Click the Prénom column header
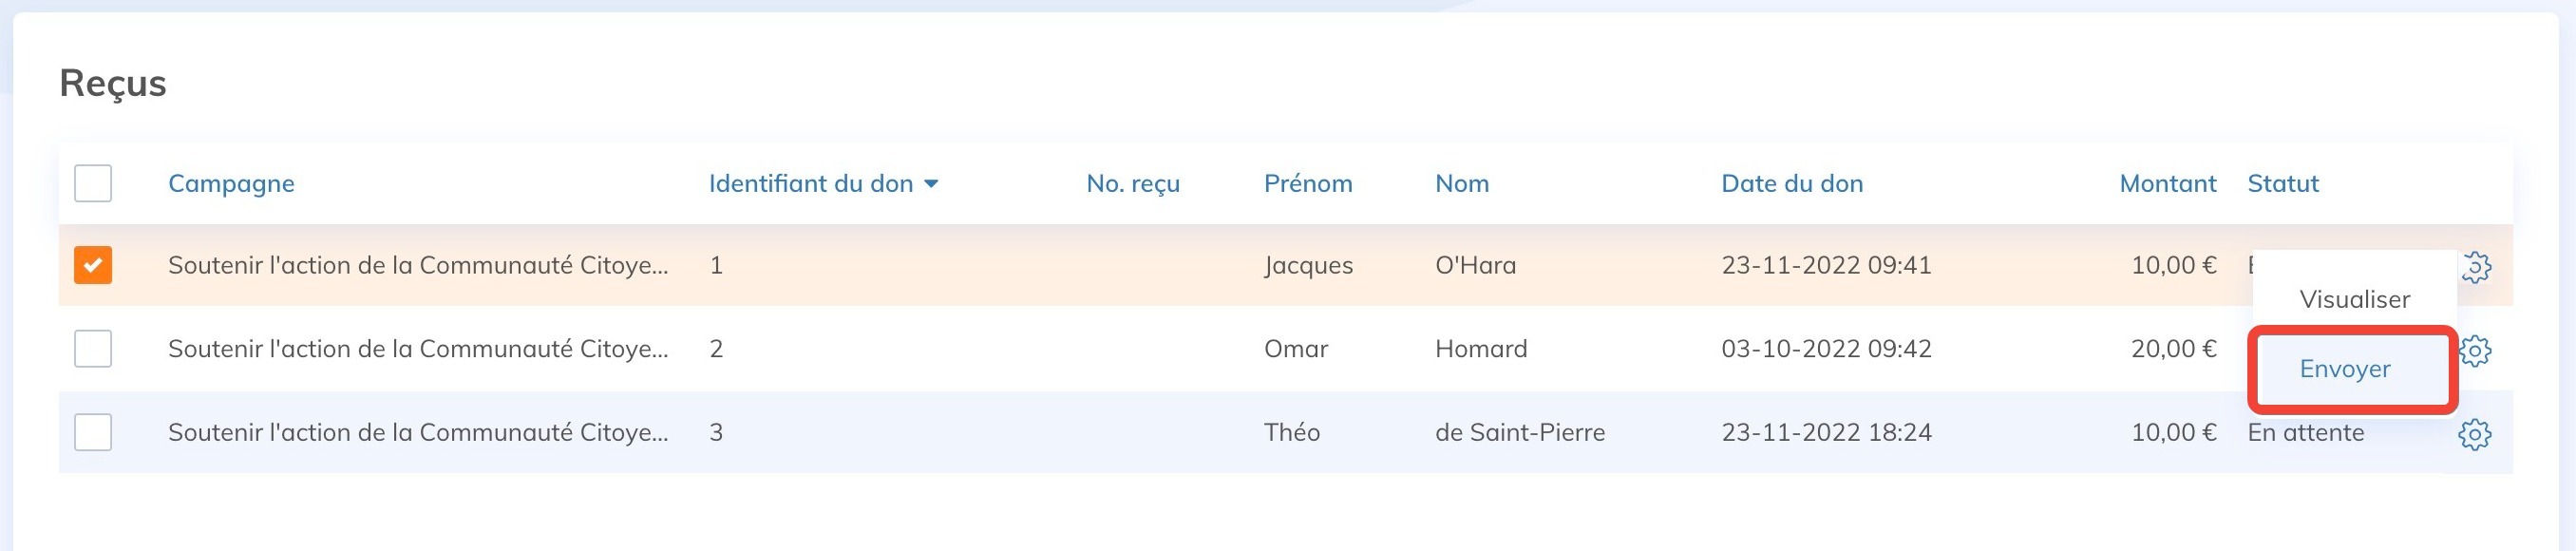The height and width of the screenshot is (551, 2576). 1308,184
